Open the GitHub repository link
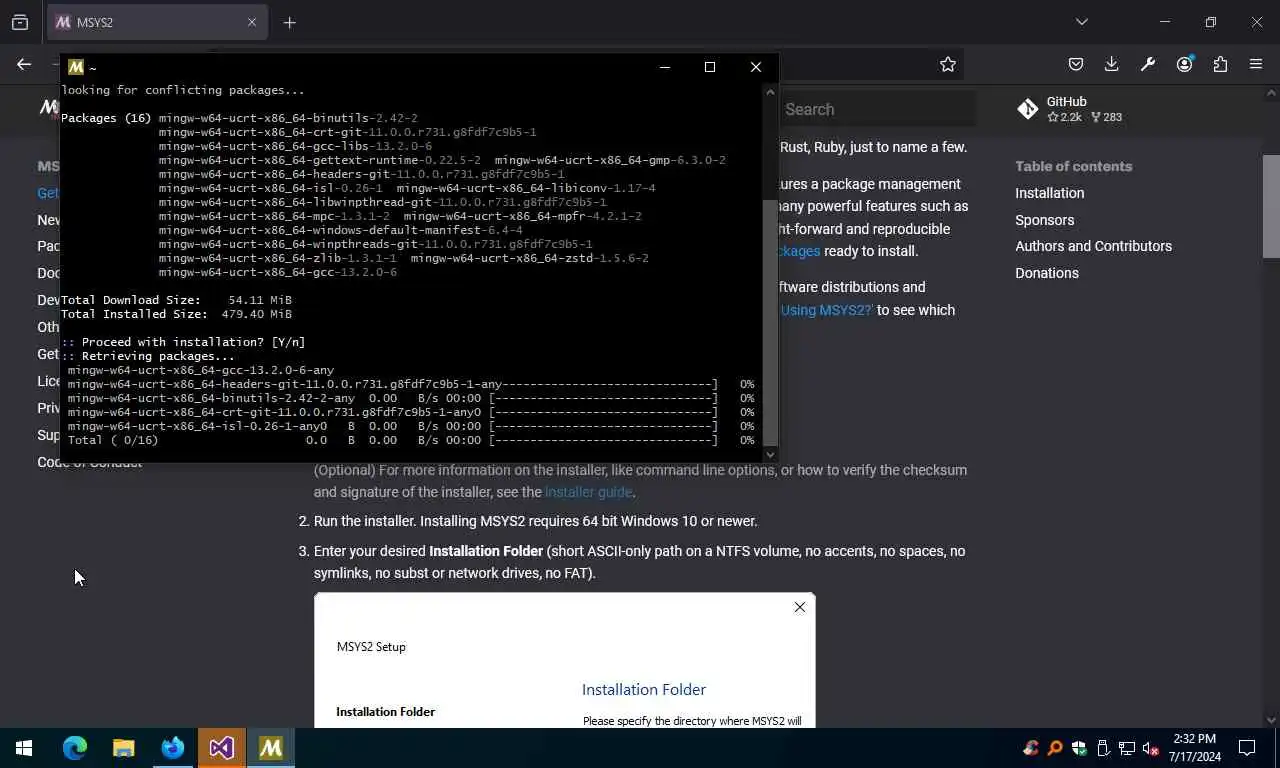Screen dimensions: 1280x768 click(x=1069, y=109)
